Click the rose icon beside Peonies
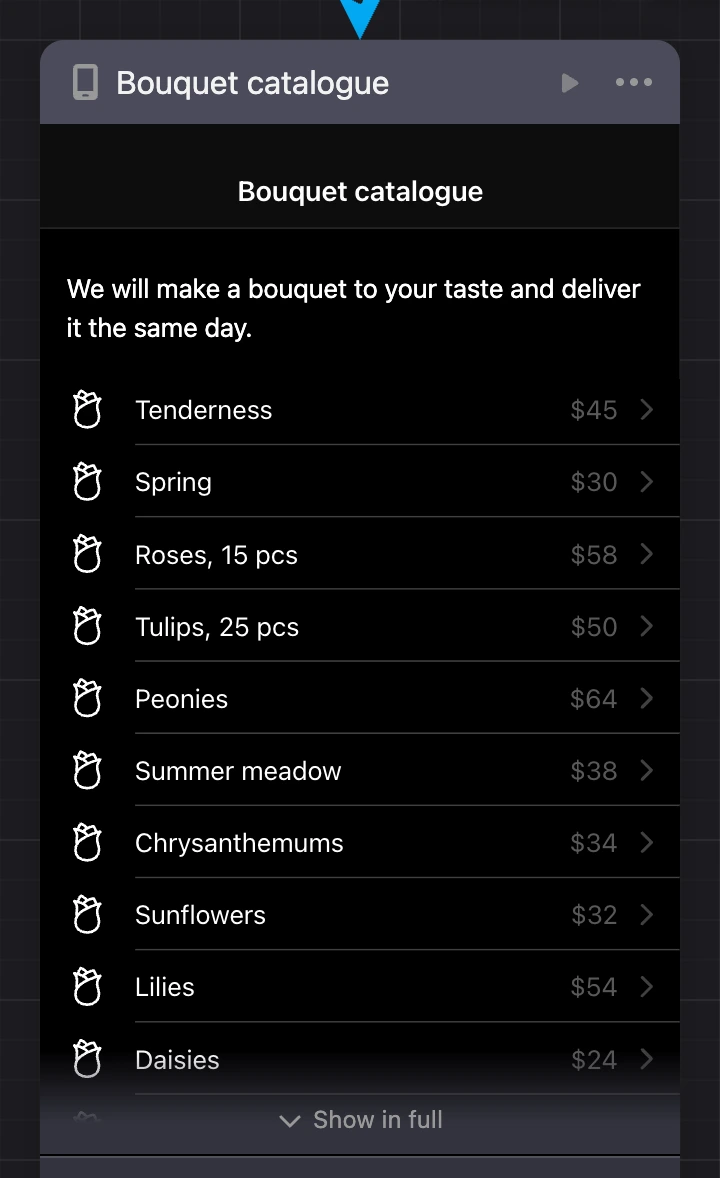The height and width of the screenshot is (1178, 720). tap(87, 698)
